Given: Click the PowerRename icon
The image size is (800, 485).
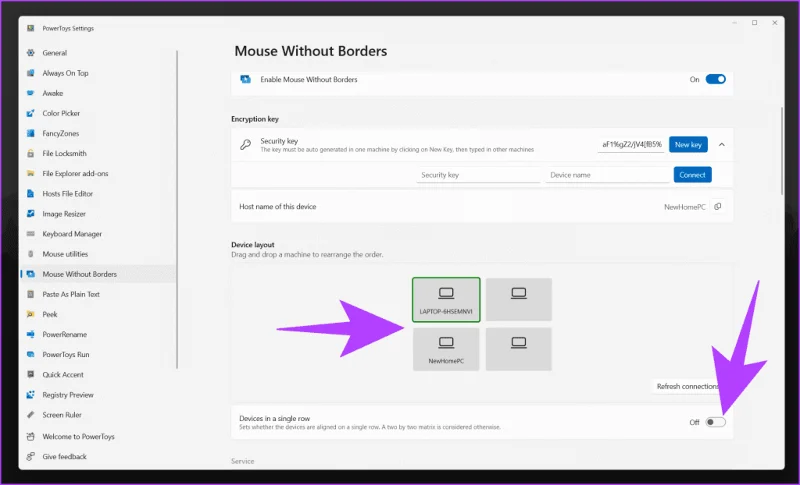Looking at the screenshot, I should tap(31, 334).
